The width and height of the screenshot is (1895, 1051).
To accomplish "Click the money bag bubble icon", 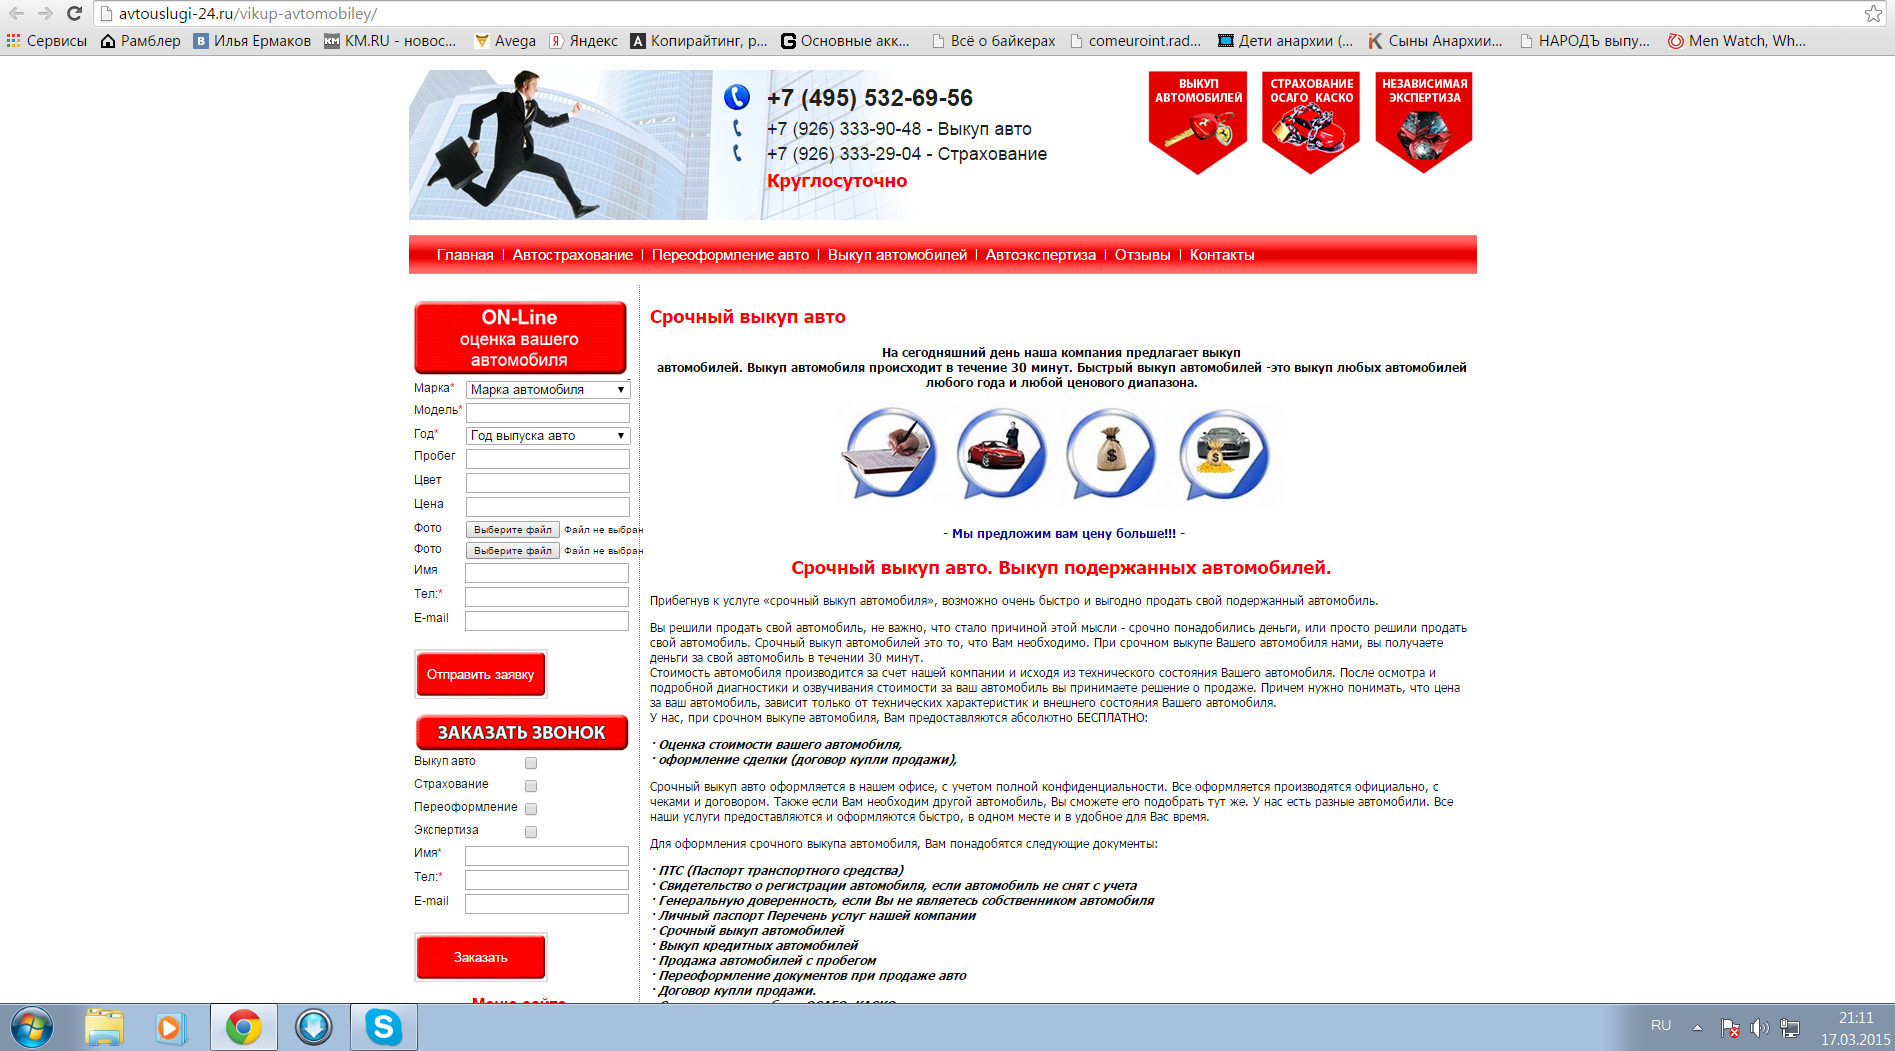I will pyautogui.click(x=1111, y=454).
